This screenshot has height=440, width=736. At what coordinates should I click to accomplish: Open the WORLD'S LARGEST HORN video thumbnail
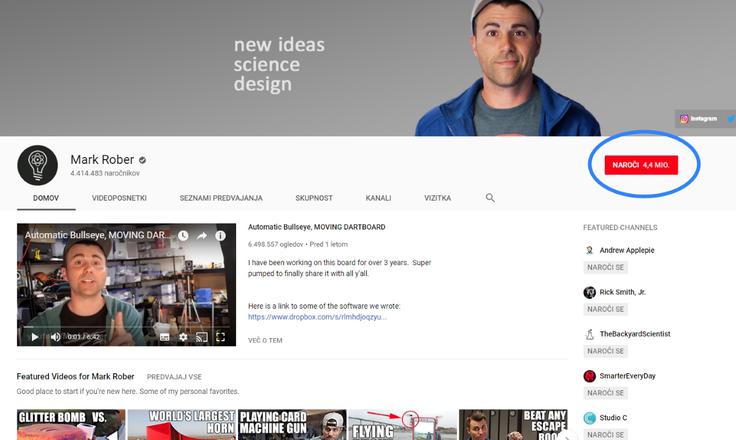pyautogui.click(x=182, y=425)
